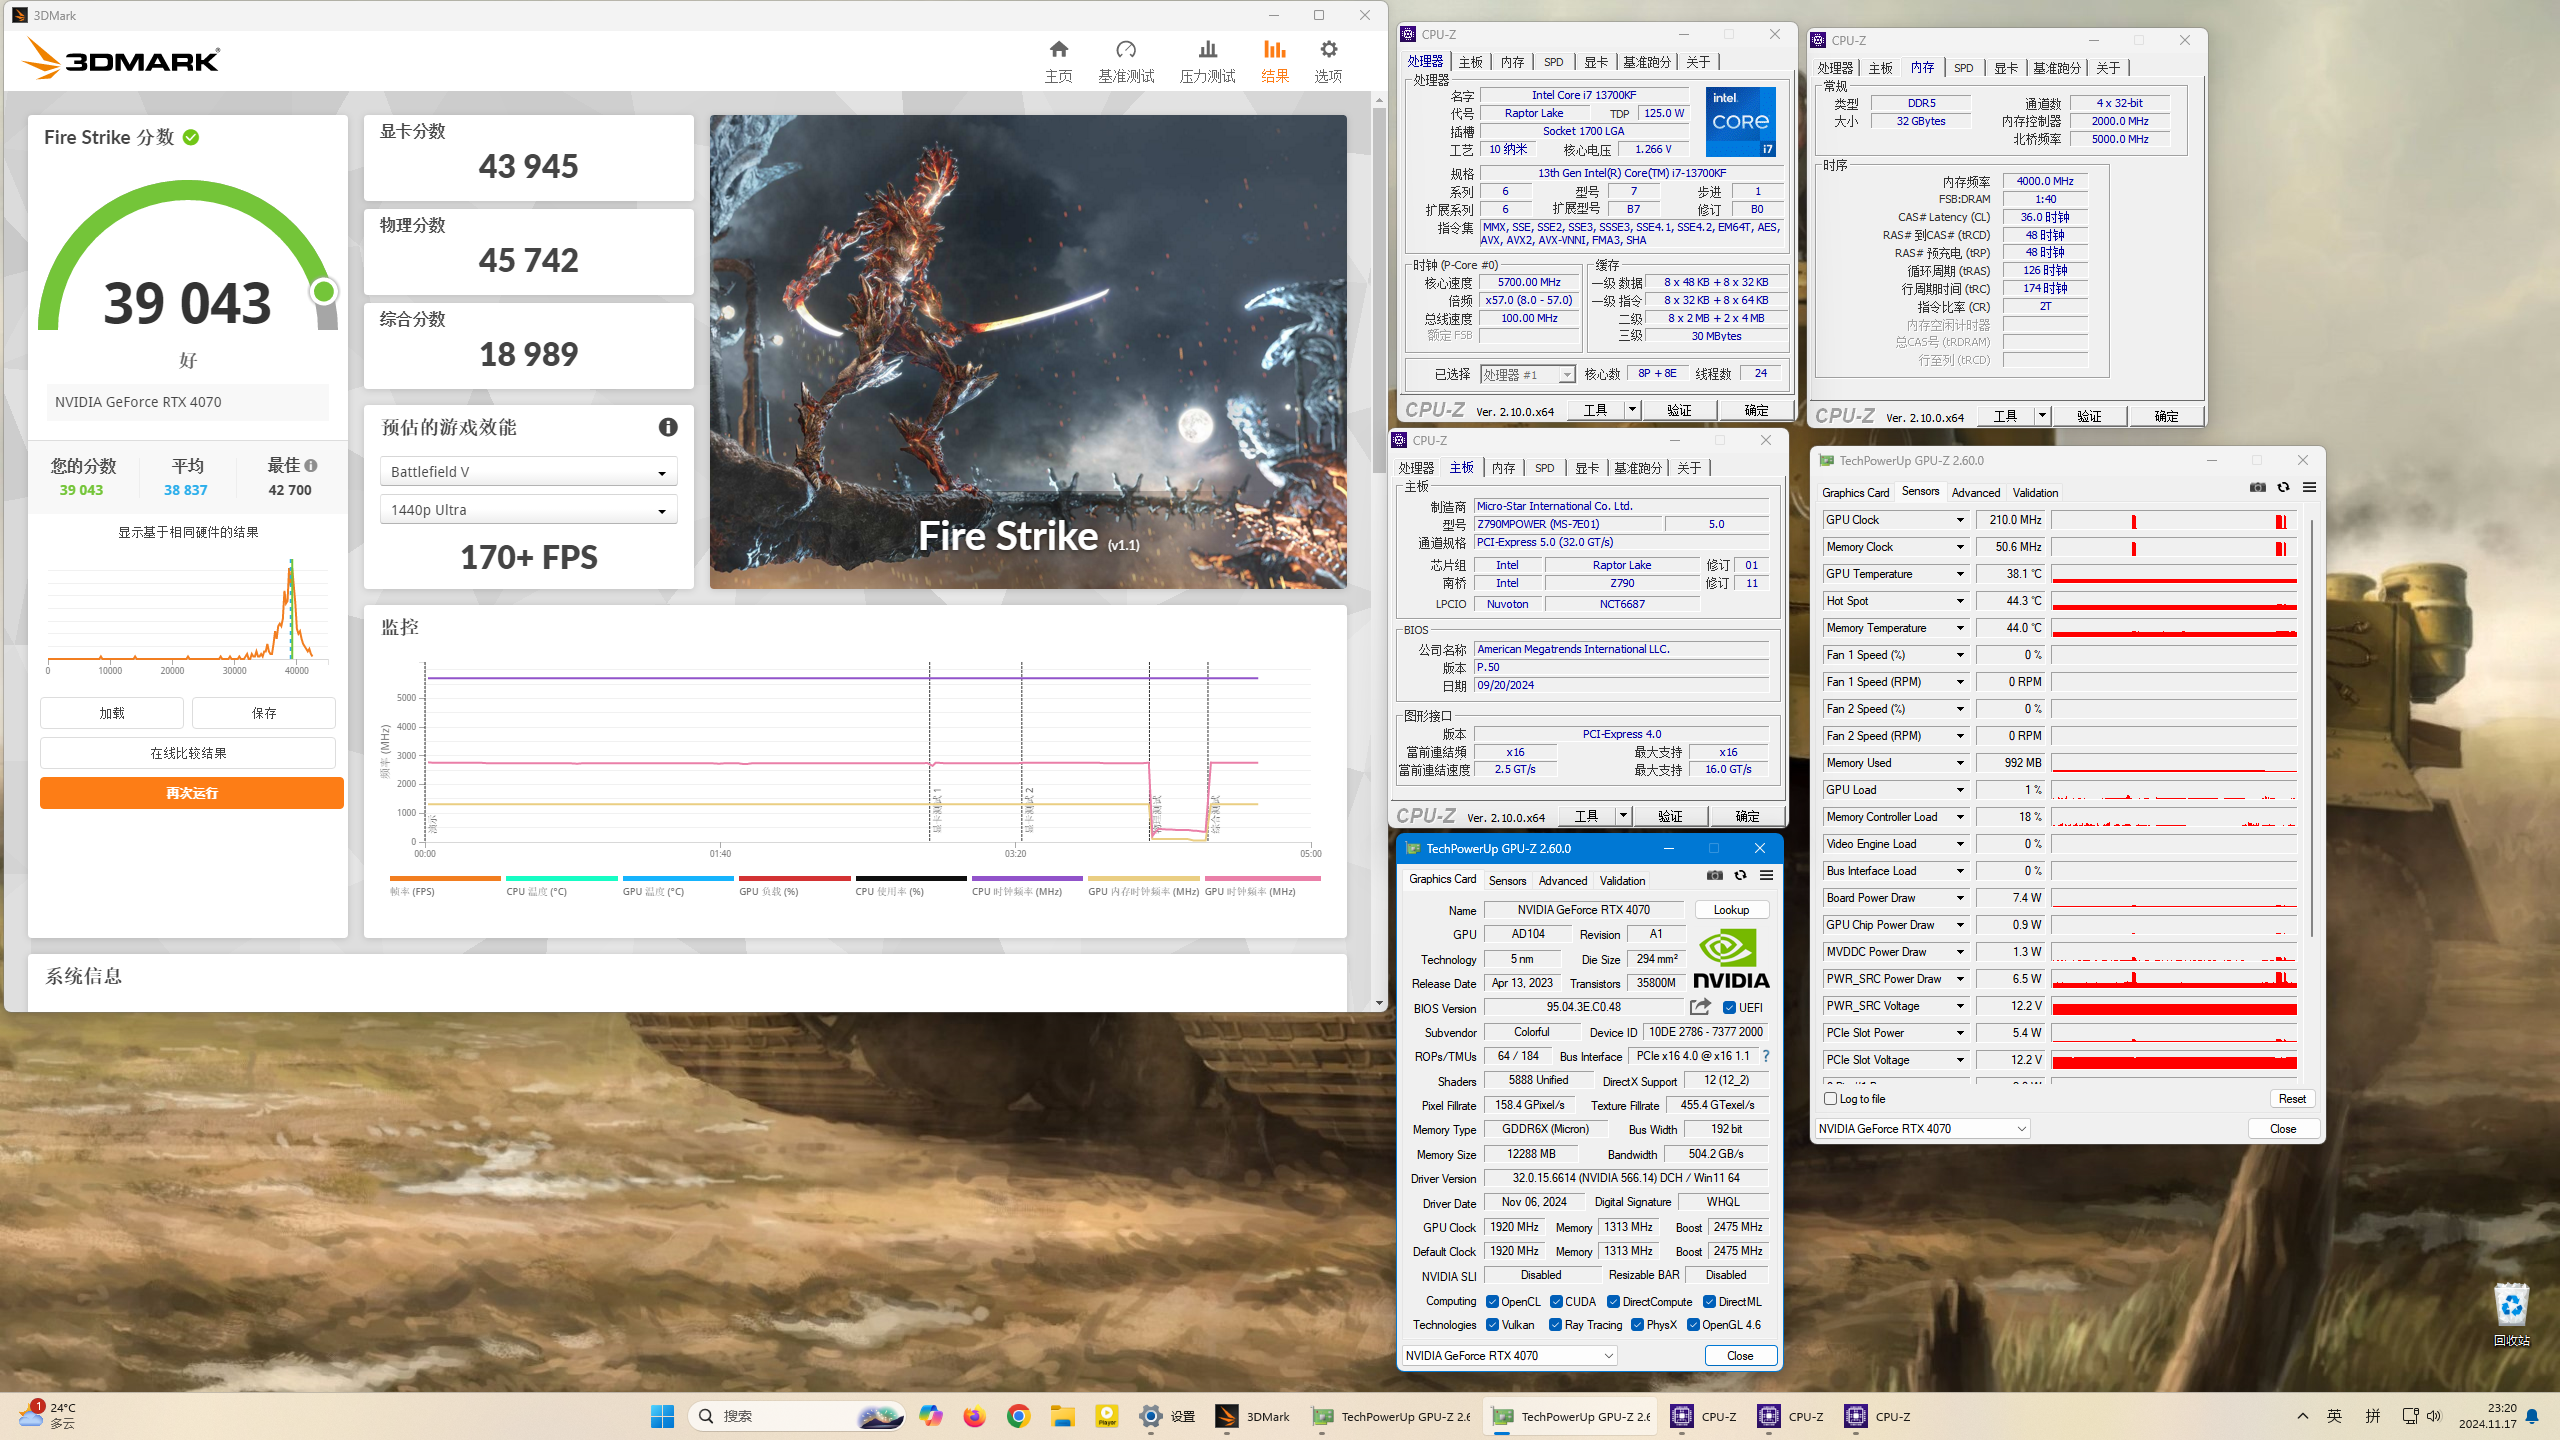Open GPU selector dropdown in GPU-Z Sensors window
Screen dimensions: 2560x1440
click(1922, 1128)
